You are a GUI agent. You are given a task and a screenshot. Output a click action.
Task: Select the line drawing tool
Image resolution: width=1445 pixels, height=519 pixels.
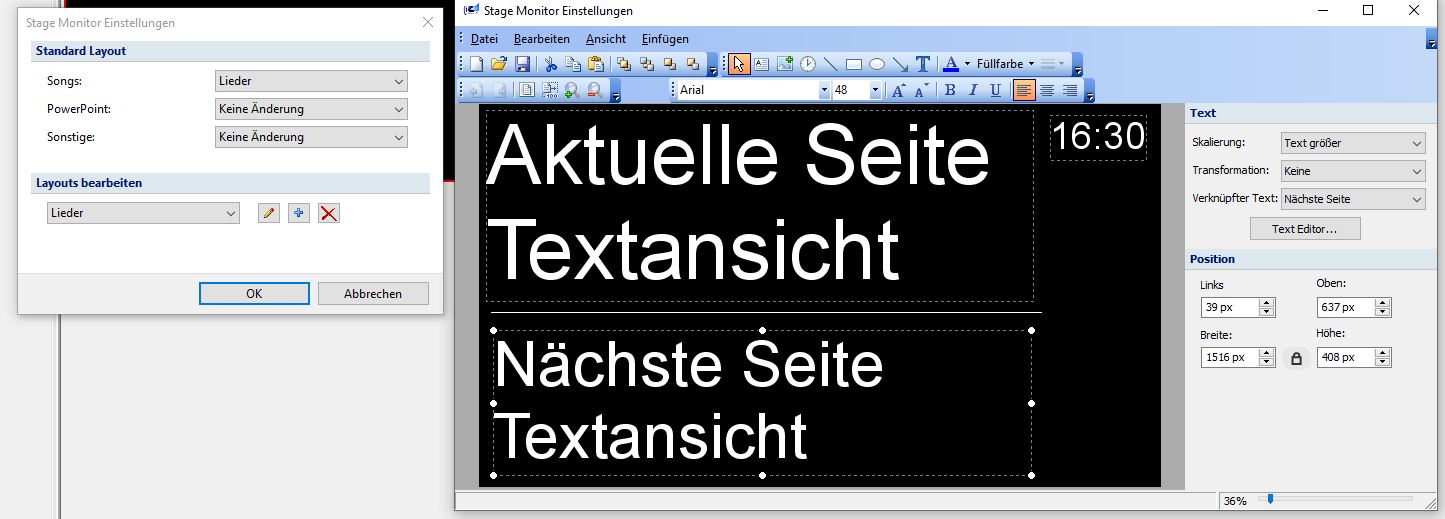(830, 64)
